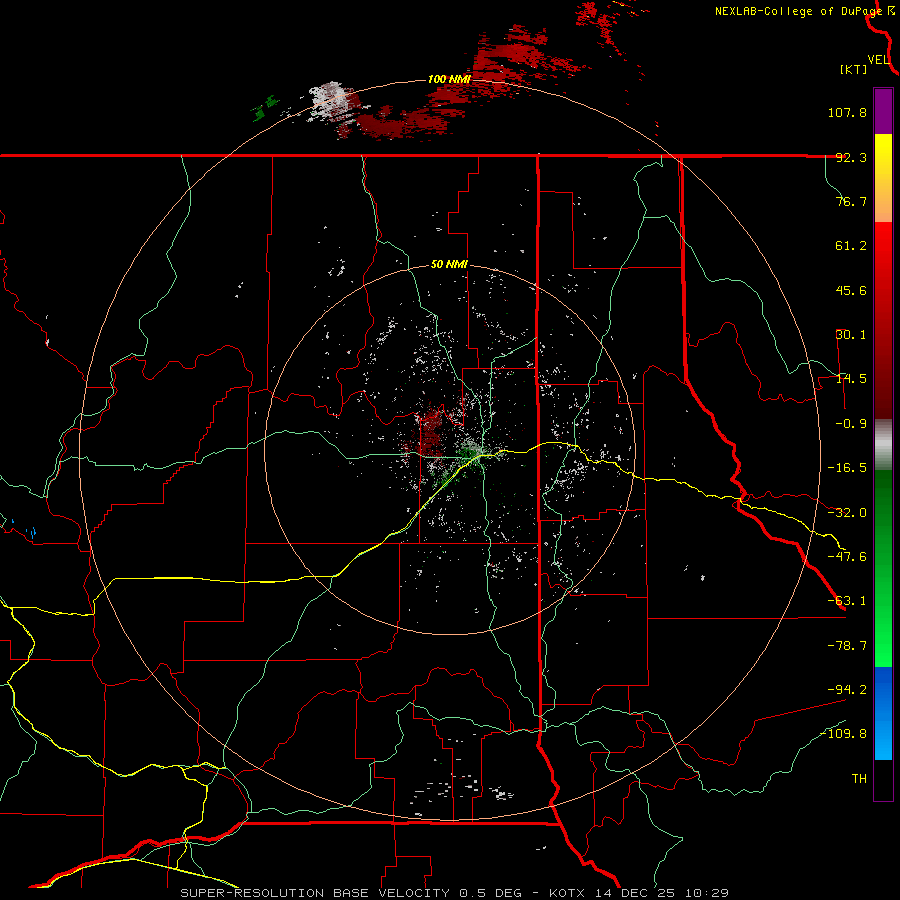Select the -94.2 scale value
This screenshot has width=900, height=900.
[x=847, y=689]
